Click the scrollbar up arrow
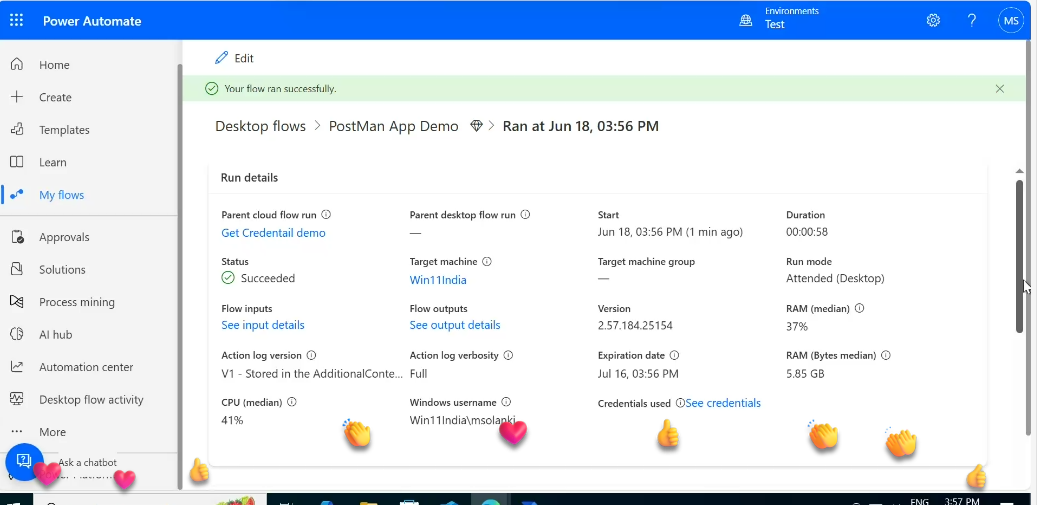 pos(1020,172)
